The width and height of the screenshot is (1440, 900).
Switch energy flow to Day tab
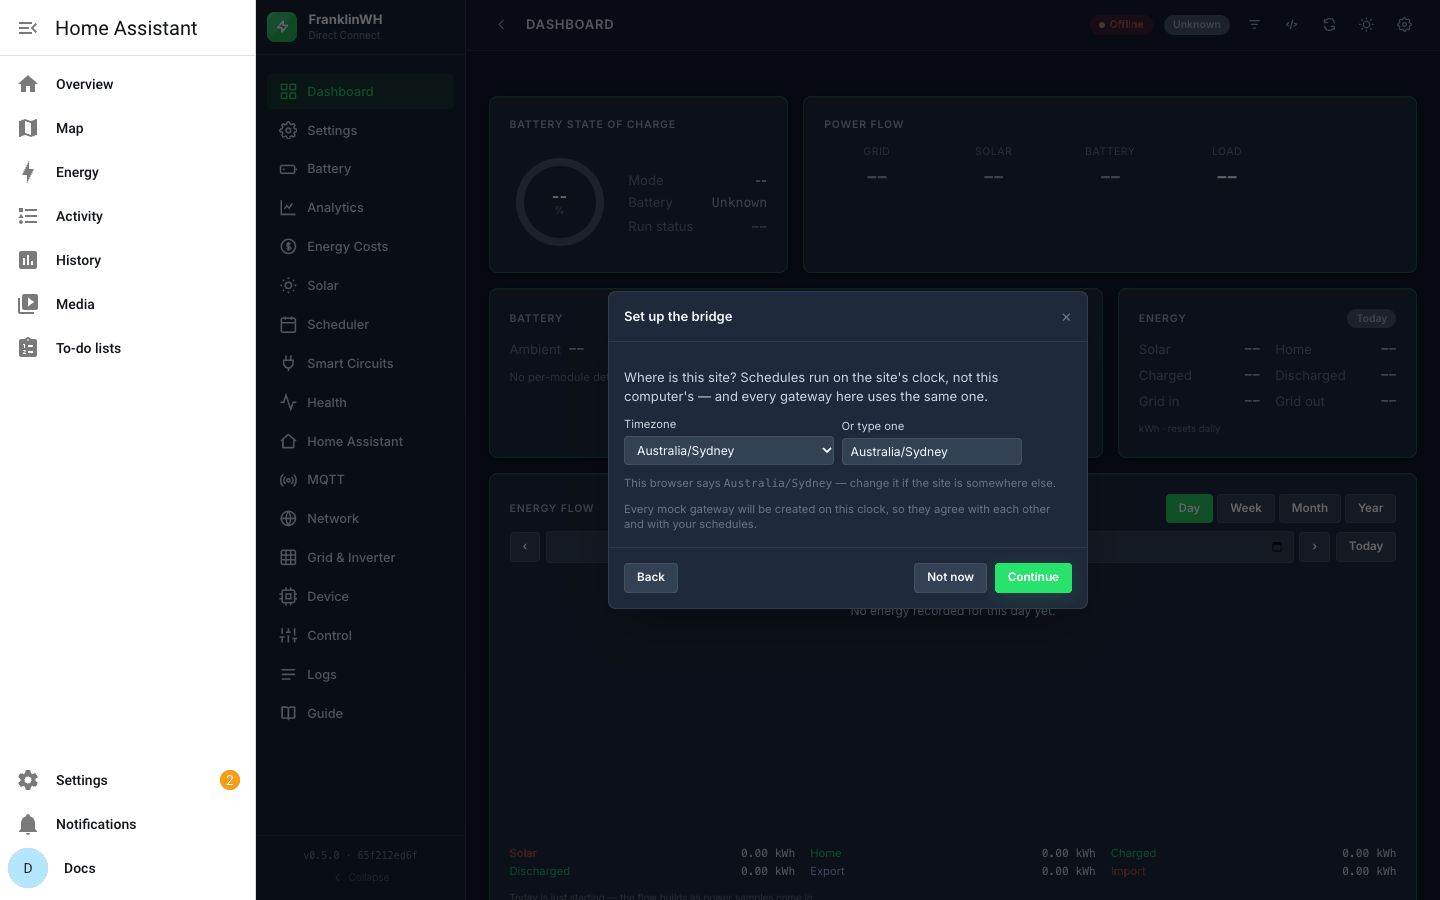[x=1189, y=508]
